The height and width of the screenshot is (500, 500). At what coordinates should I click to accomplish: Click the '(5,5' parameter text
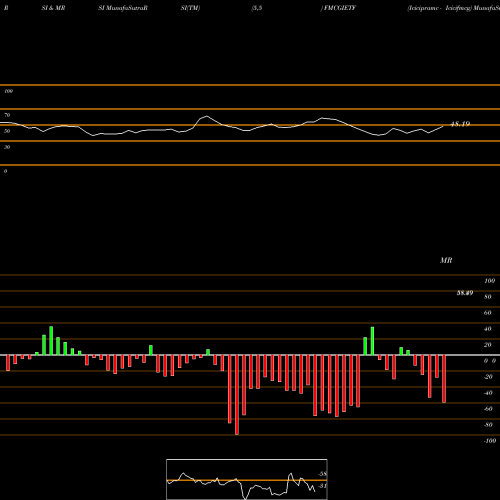pyautogui.click(x=257, y=8)
